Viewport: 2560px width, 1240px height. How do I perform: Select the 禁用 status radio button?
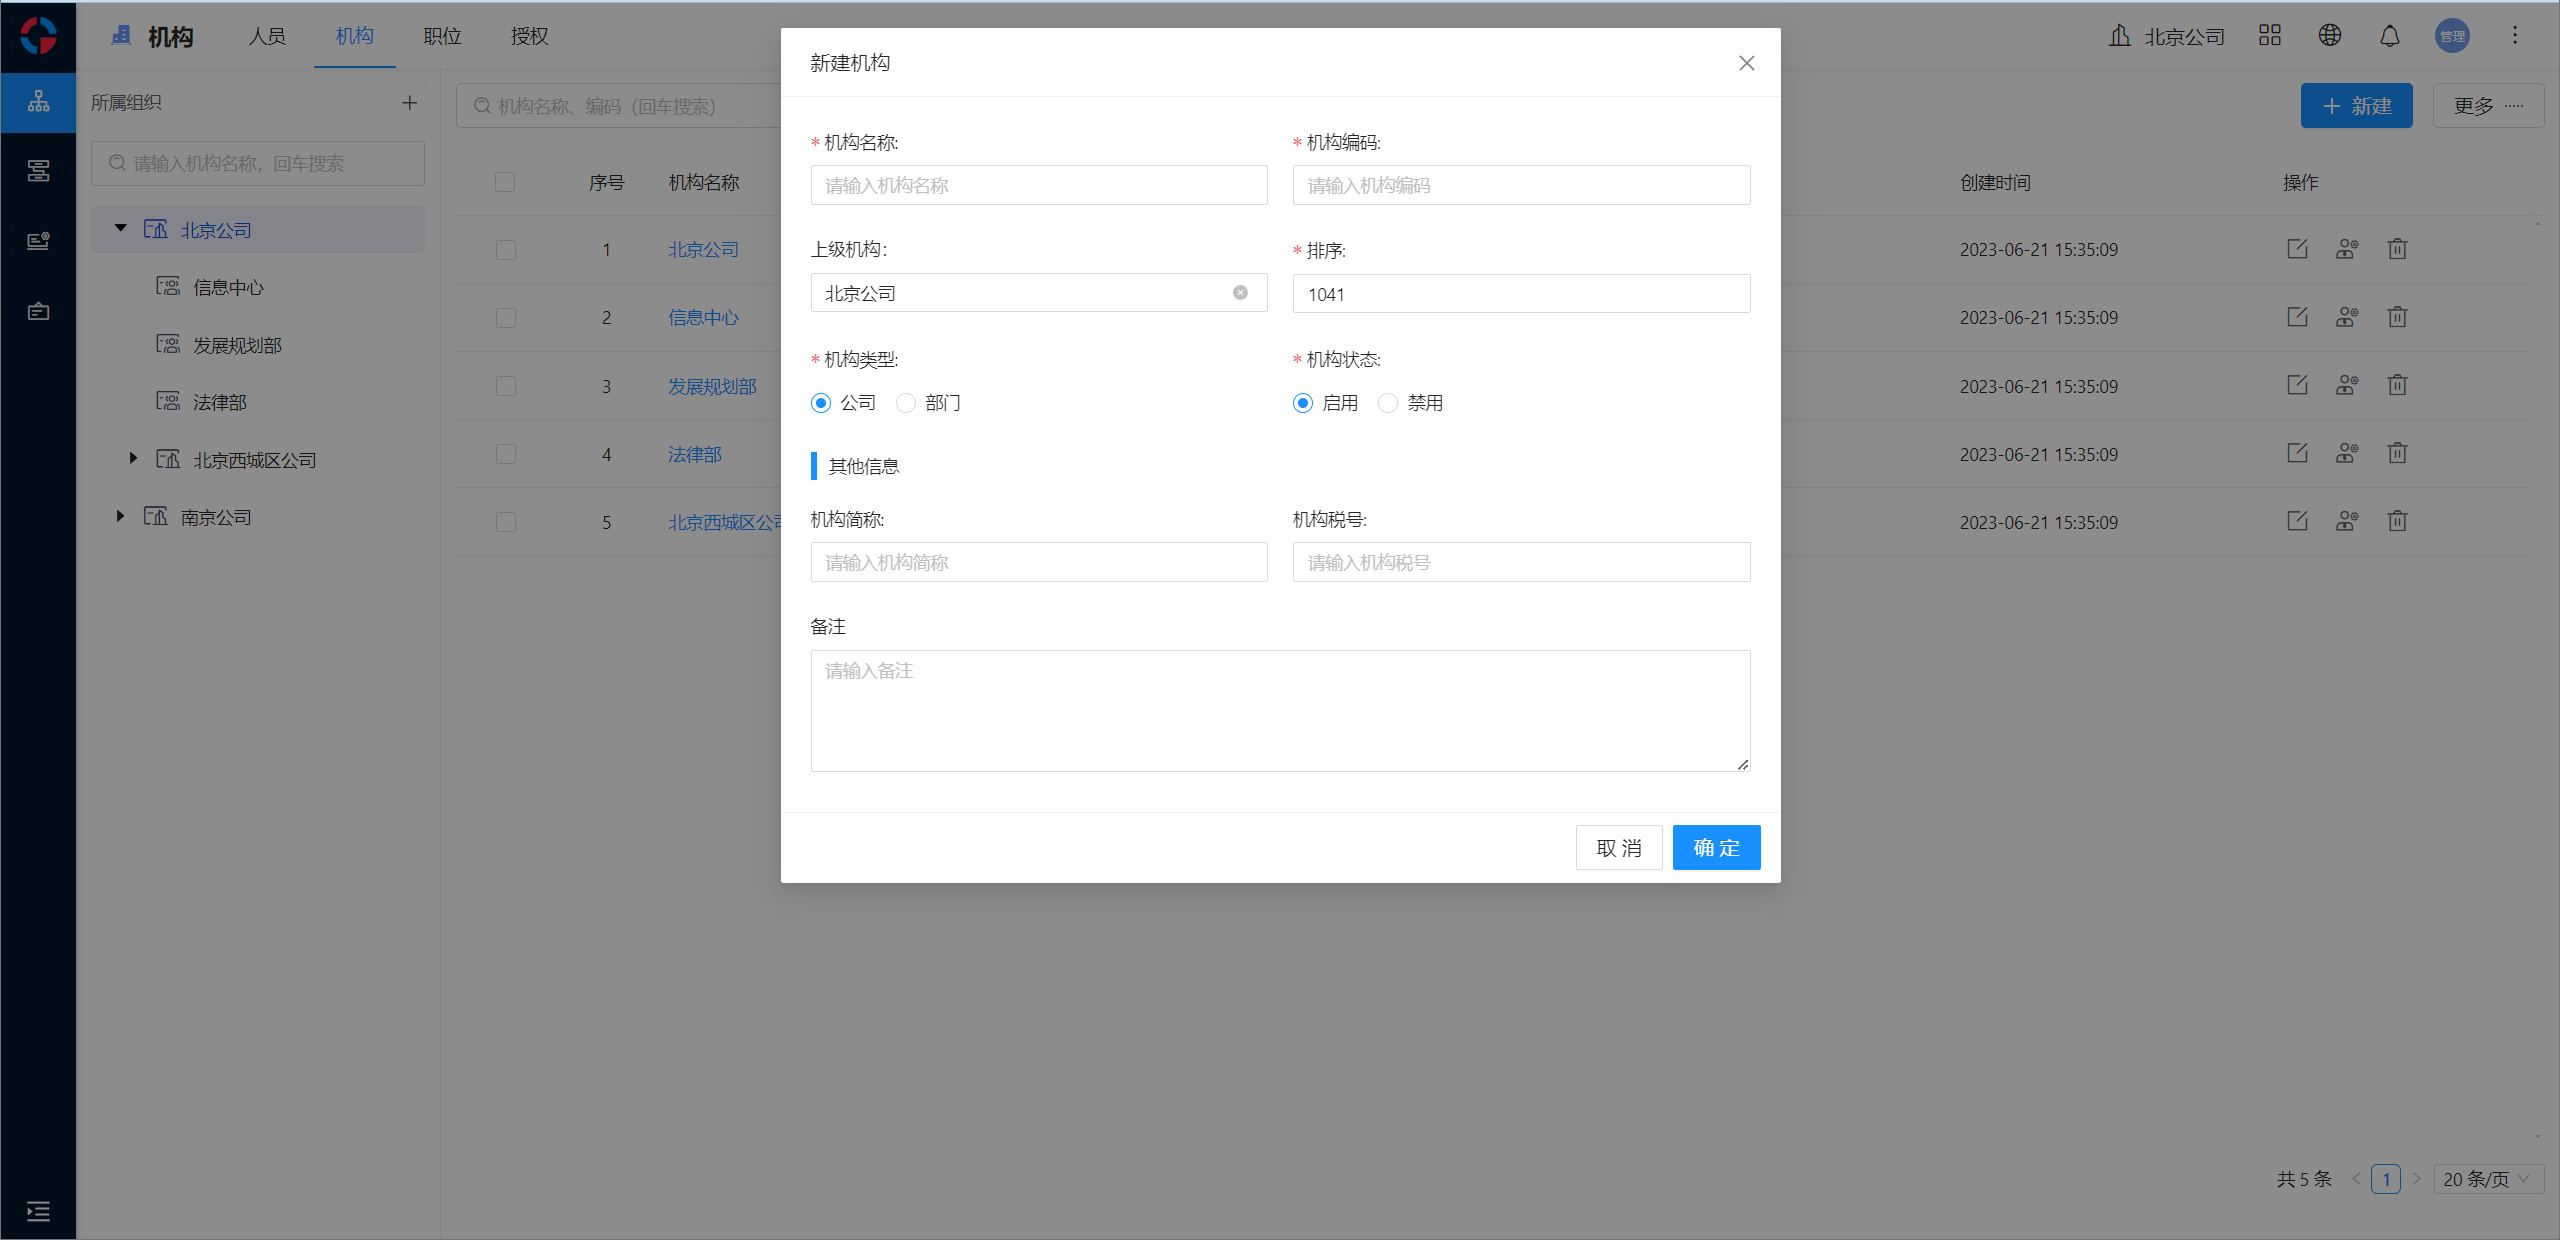(x=1388, y=403)
